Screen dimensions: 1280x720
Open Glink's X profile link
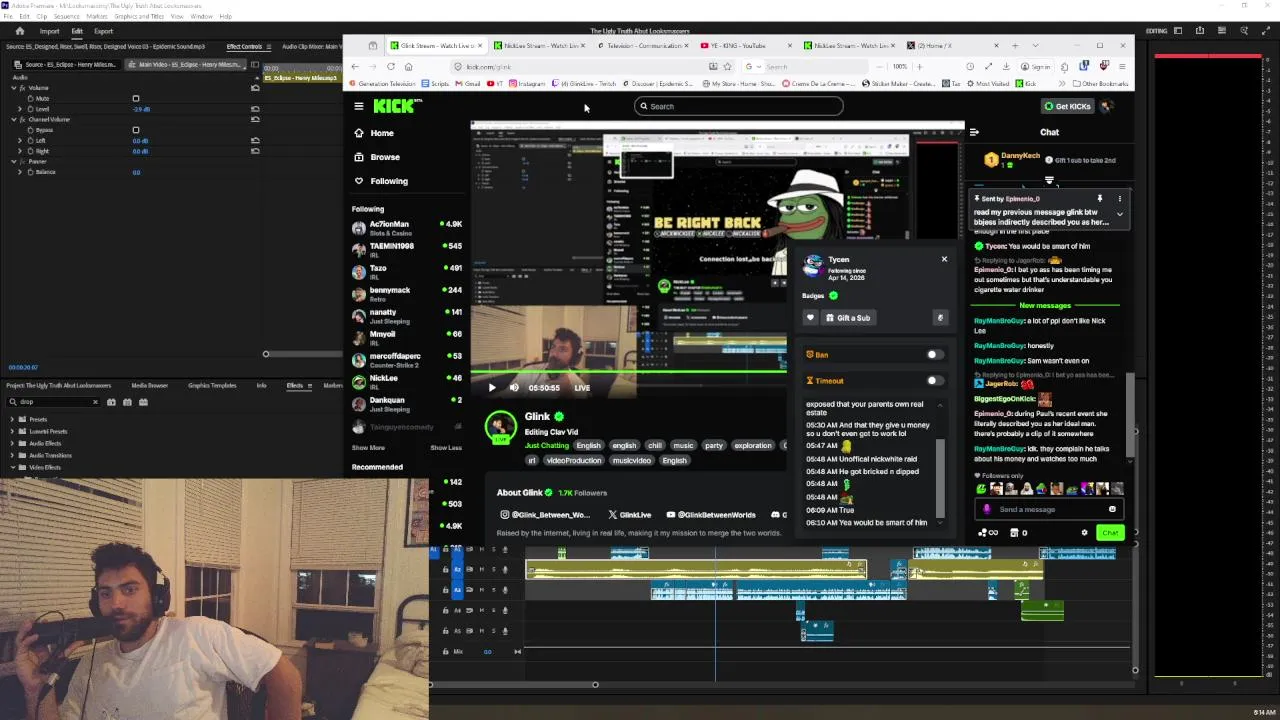630,515
